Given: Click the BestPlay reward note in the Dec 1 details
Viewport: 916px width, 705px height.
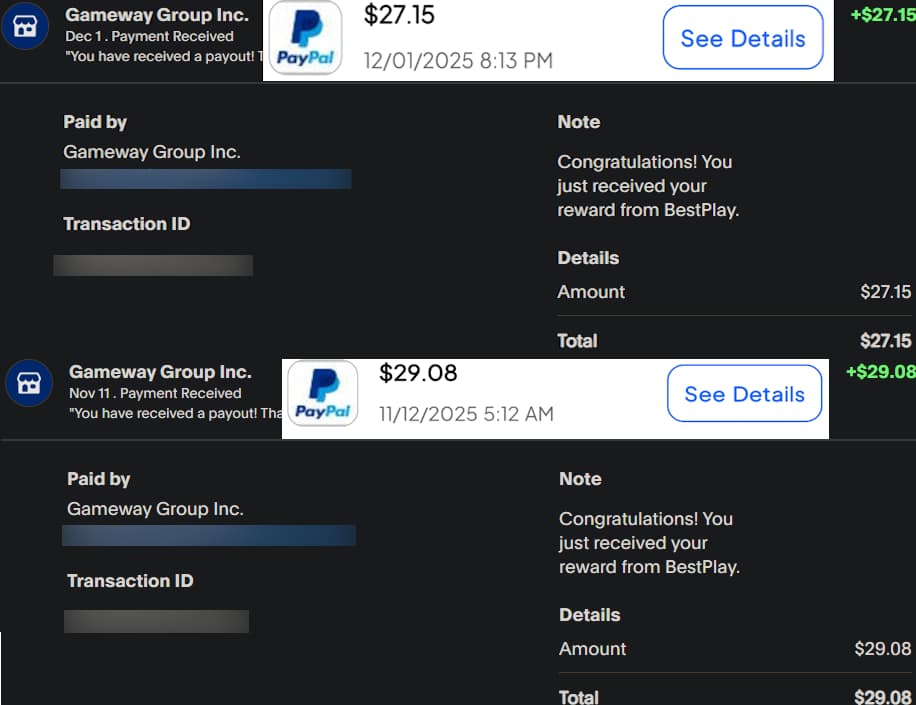Looking at the screenshot, I should tap(647, 186).
